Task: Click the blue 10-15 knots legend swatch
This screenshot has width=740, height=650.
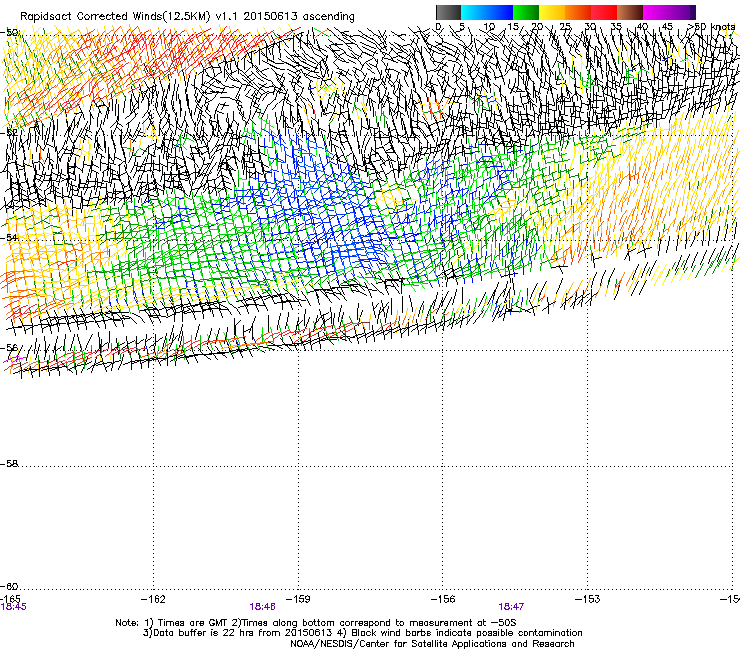Action: 500,12
